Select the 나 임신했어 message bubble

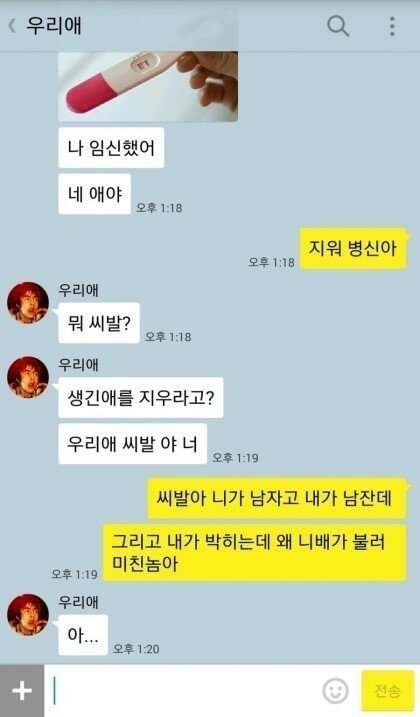coord(111,148)
